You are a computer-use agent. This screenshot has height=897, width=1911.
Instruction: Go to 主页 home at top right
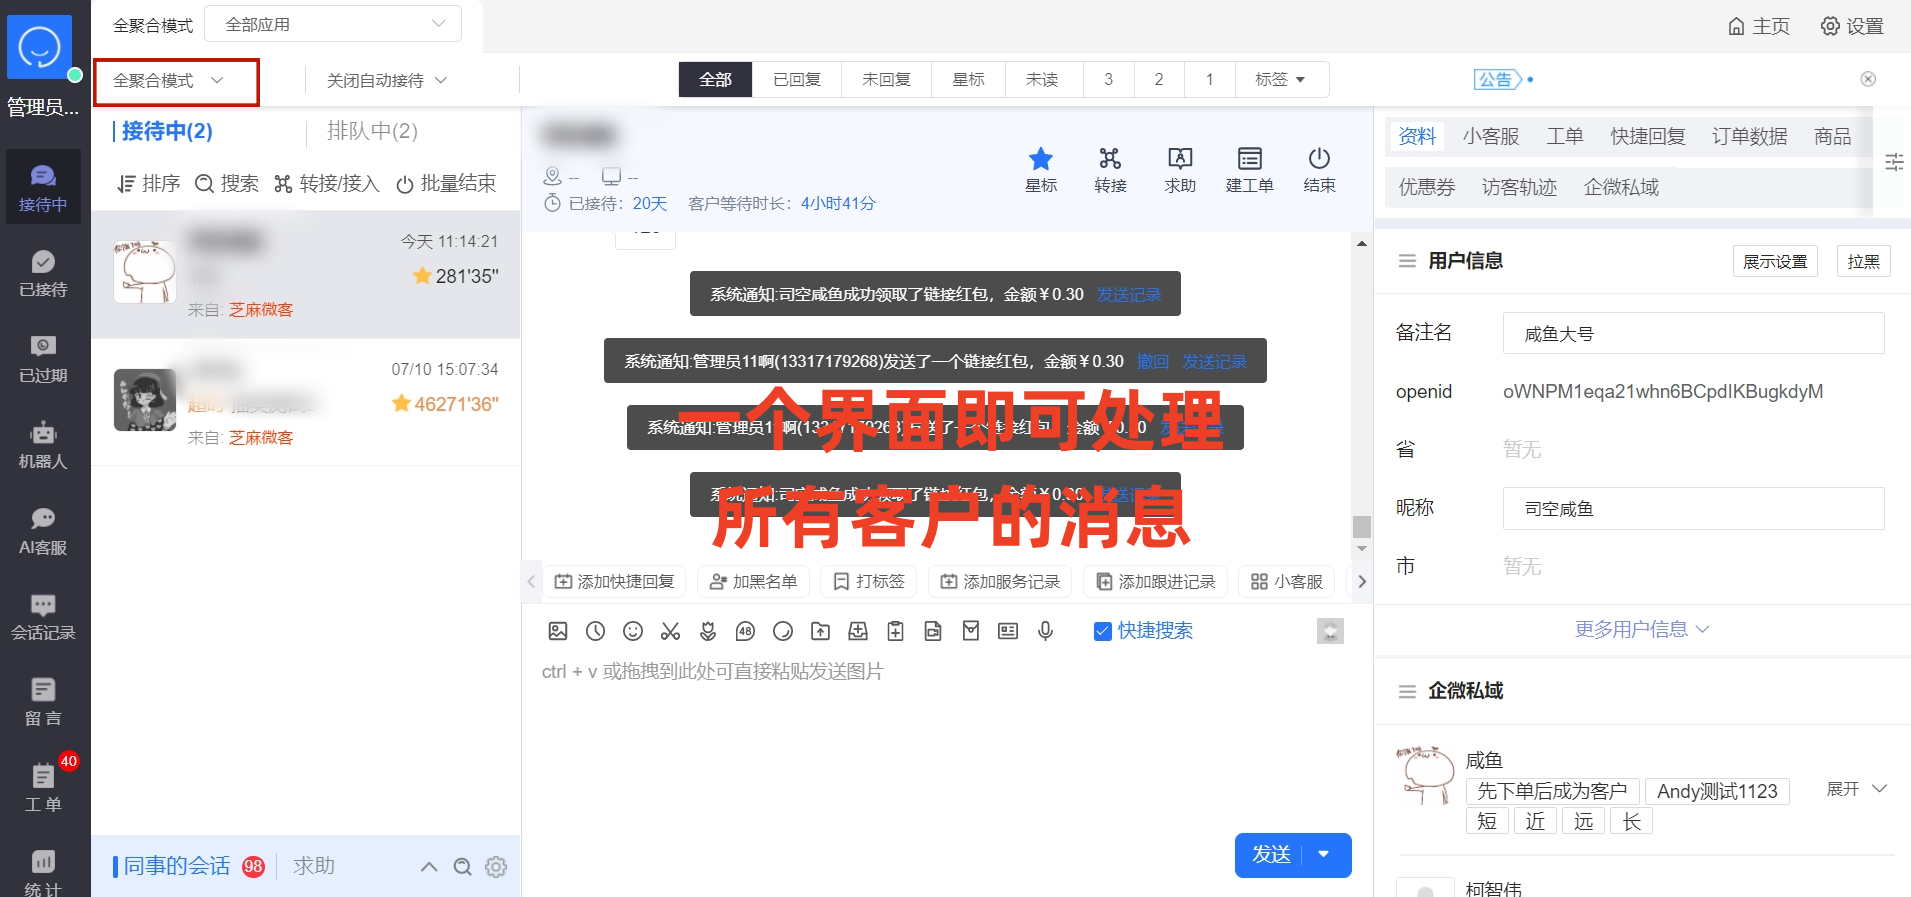pos(1759,26)
